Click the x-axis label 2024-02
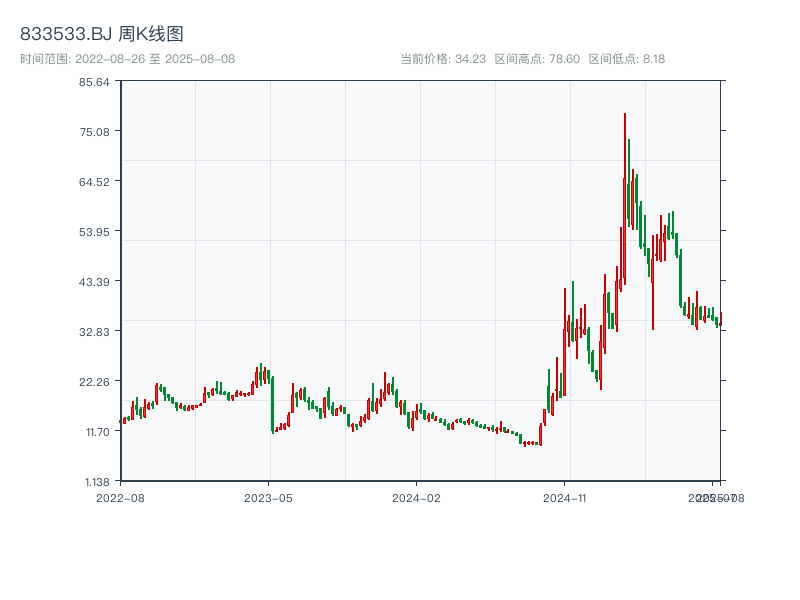The width and height of the screenshot is (800, 600). (x=416, y=498)
